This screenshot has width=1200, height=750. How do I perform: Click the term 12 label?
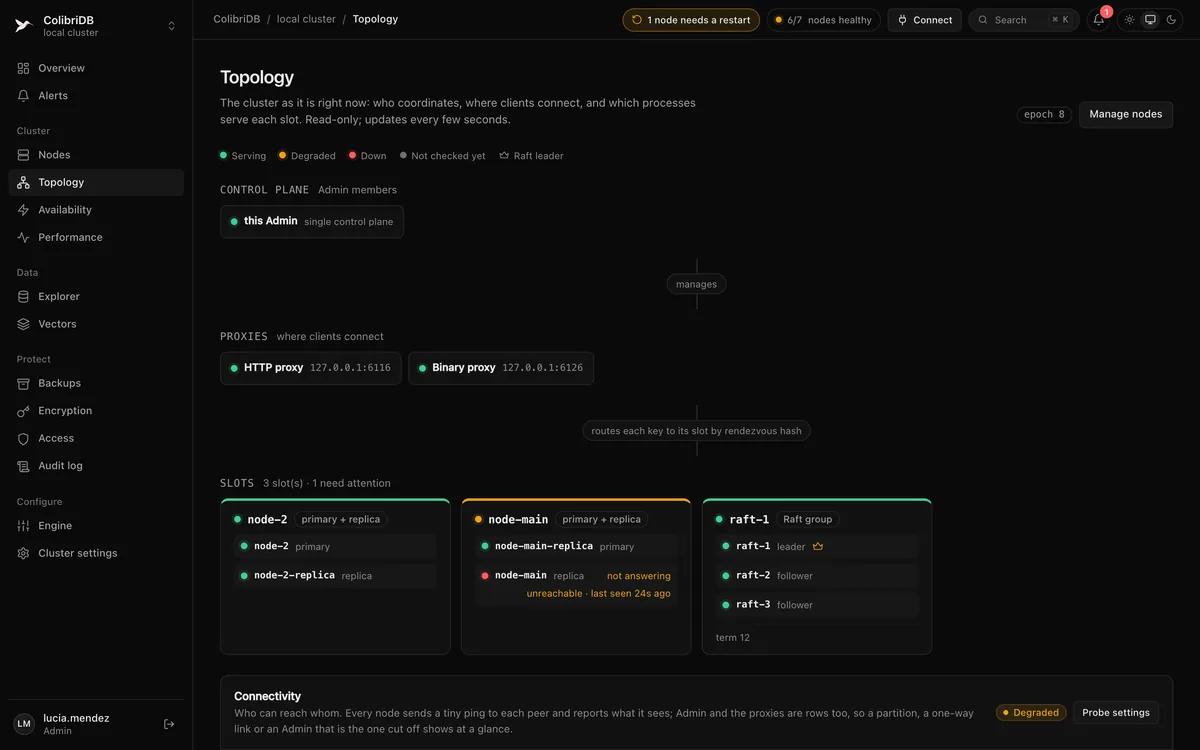tap(733, 638)
